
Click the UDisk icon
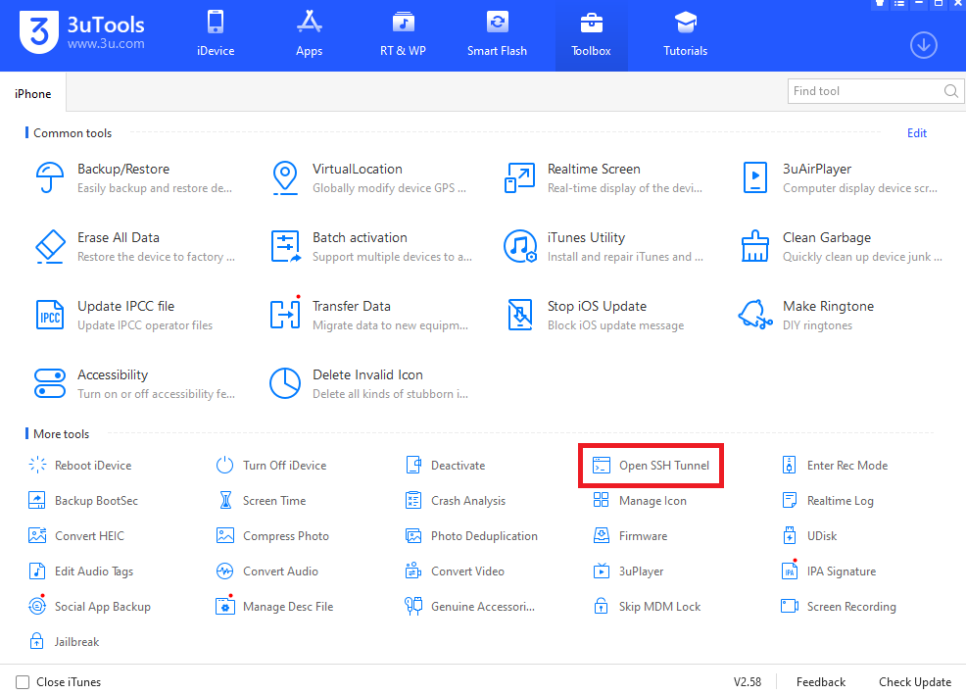pyautogui.click(x=789, y=535)
